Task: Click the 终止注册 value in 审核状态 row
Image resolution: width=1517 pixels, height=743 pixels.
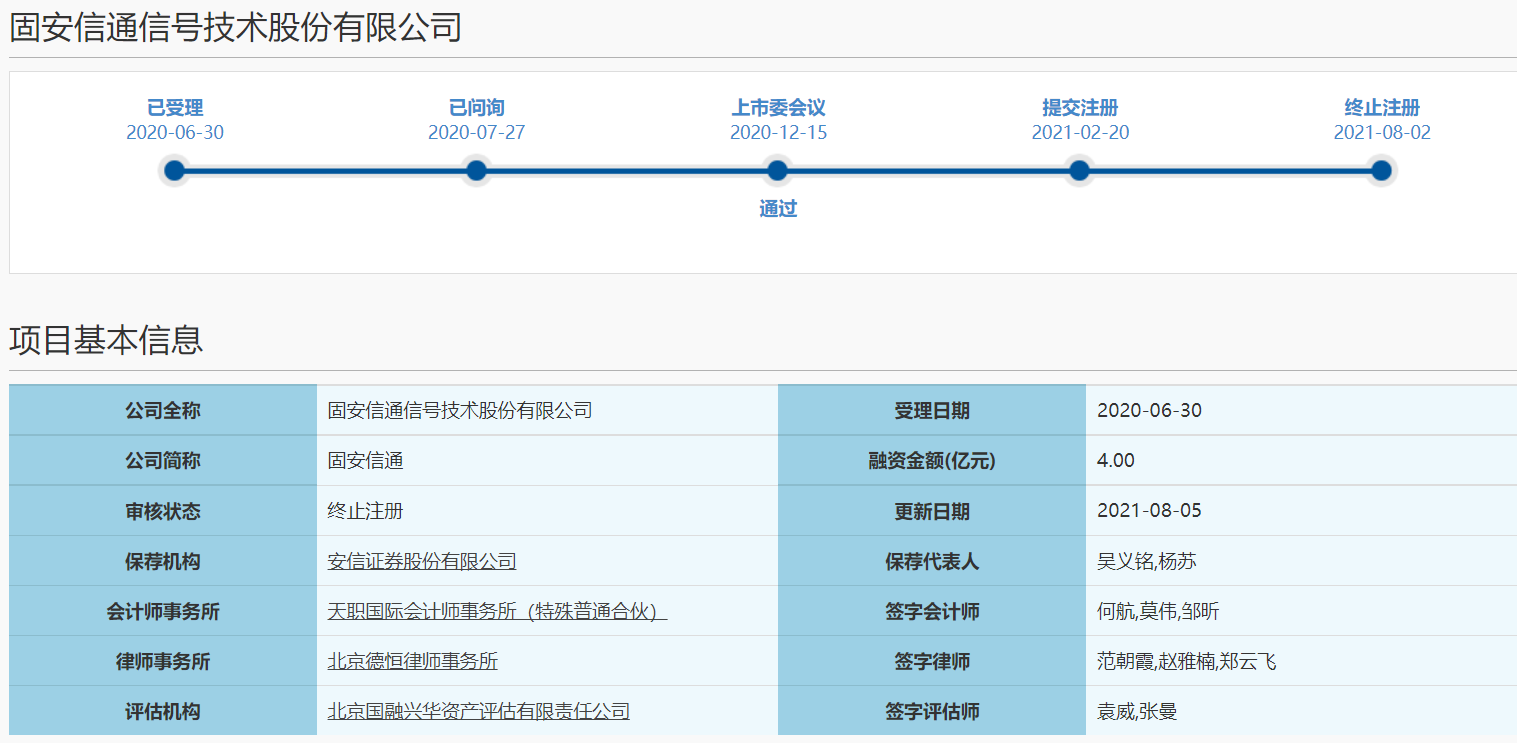Action: pos(365,511)
